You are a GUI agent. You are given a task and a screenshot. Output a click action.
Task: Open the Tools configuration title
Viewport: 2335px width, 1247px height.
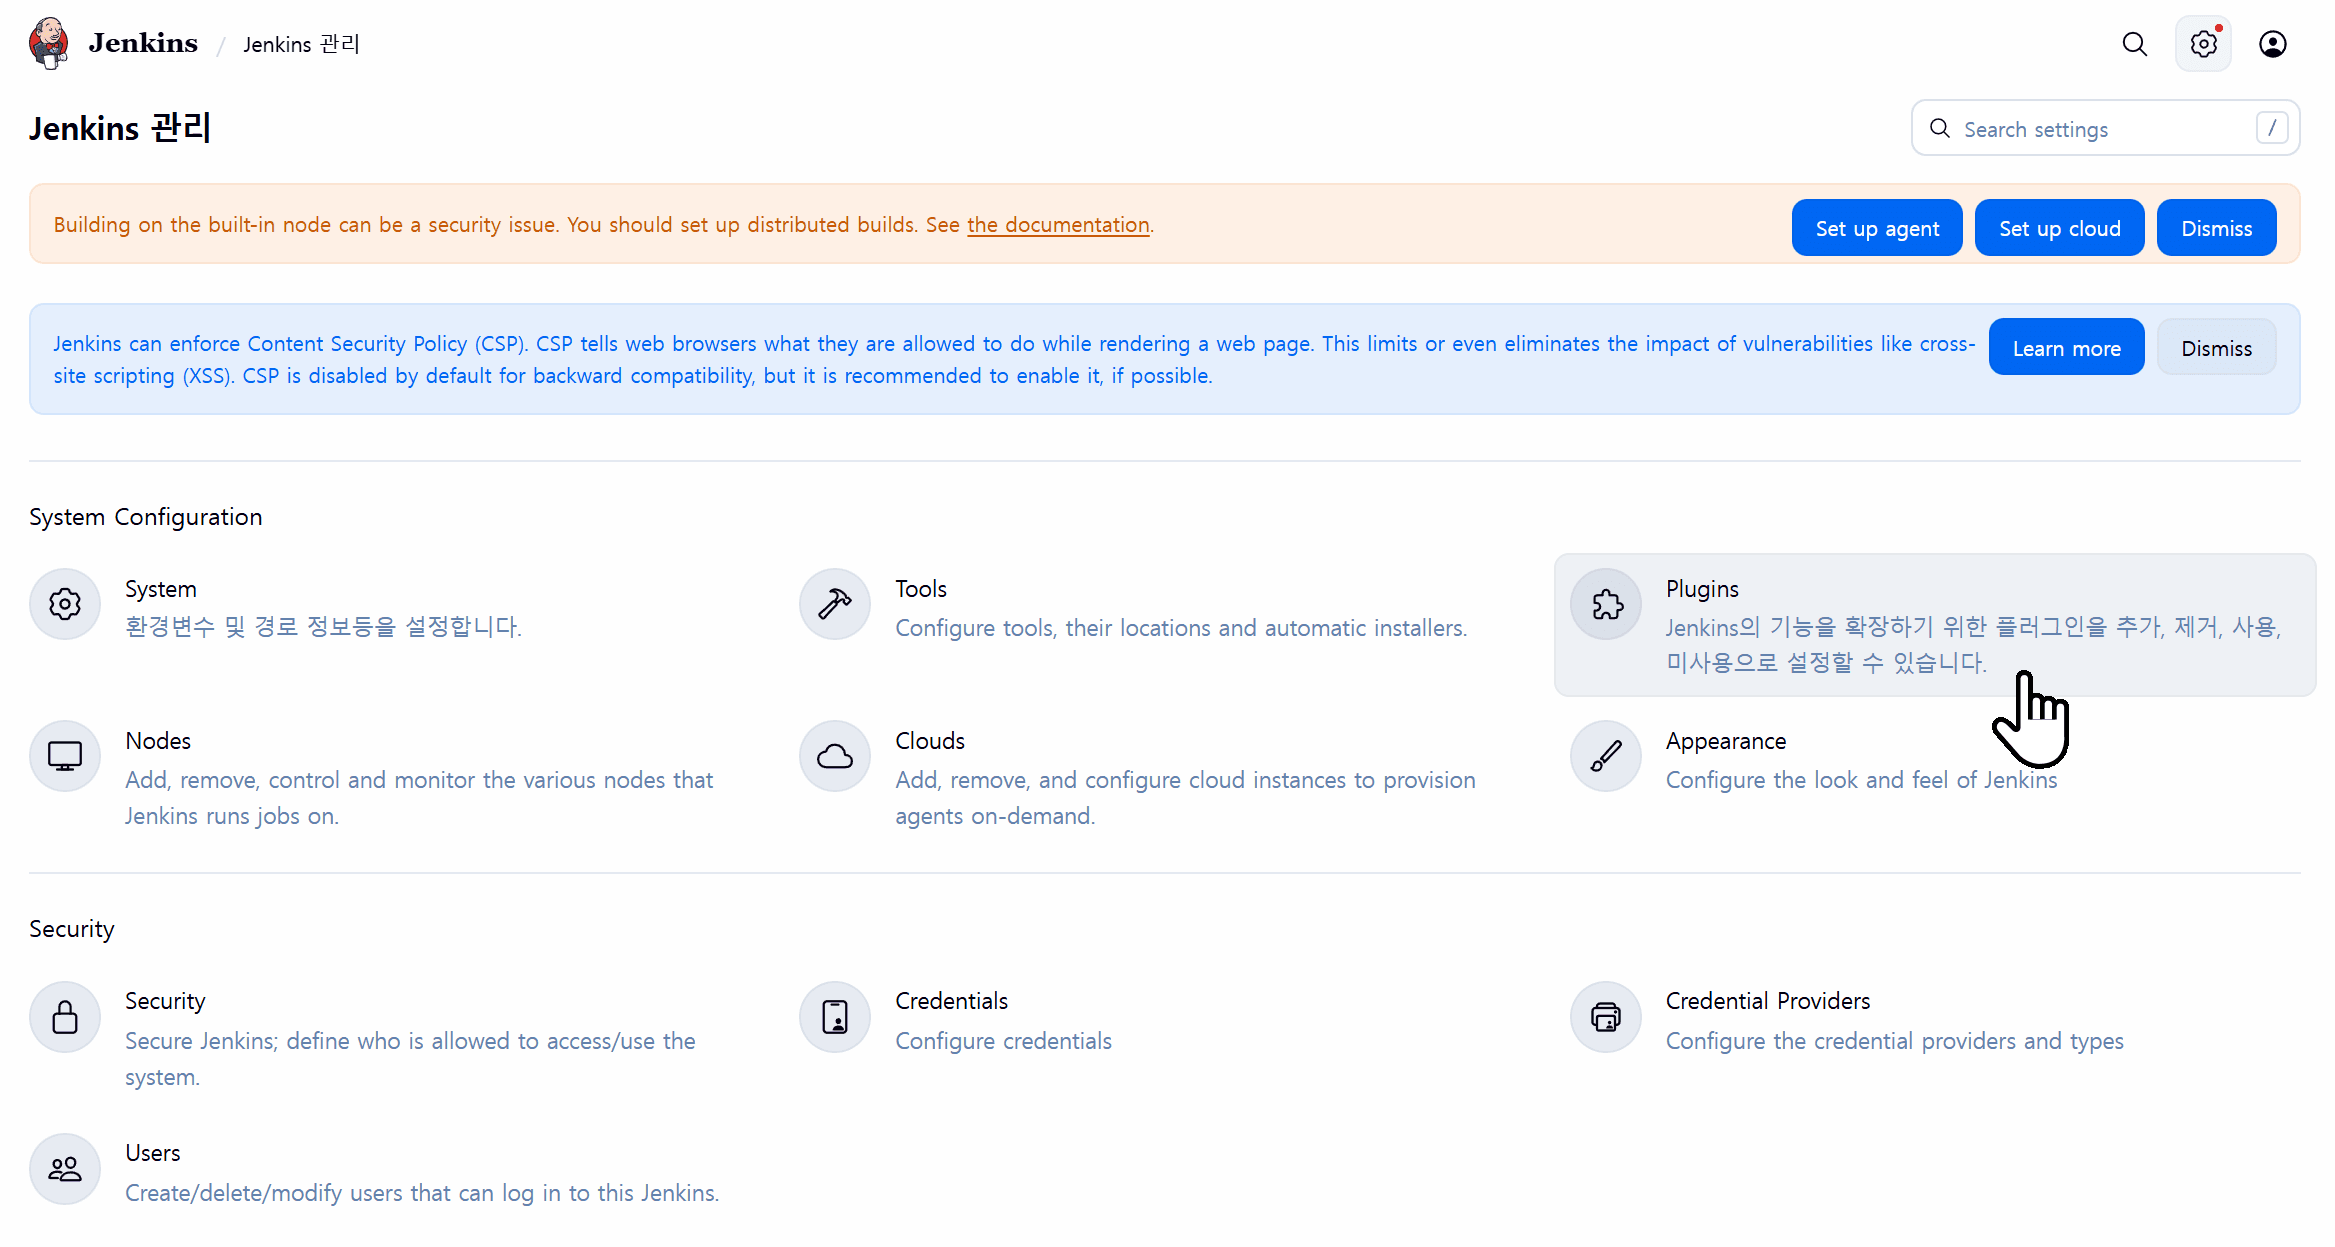pos(921,589)
